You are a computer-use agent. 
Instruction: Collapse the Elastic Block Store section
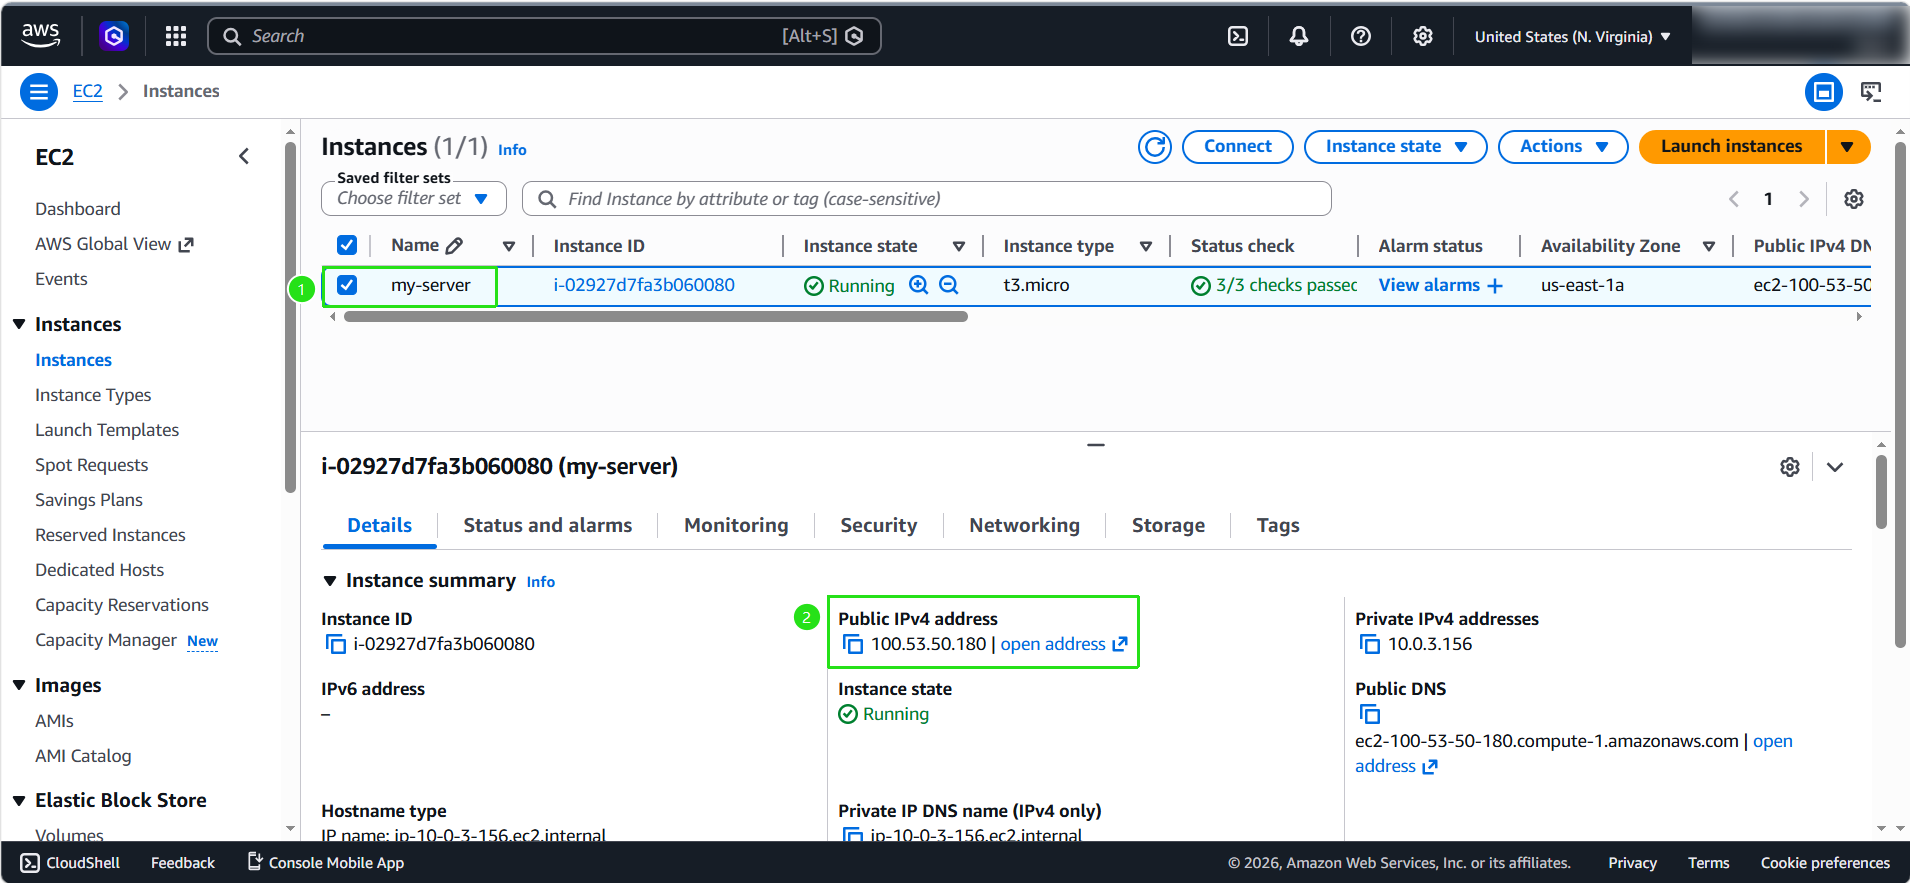(19, 800)
